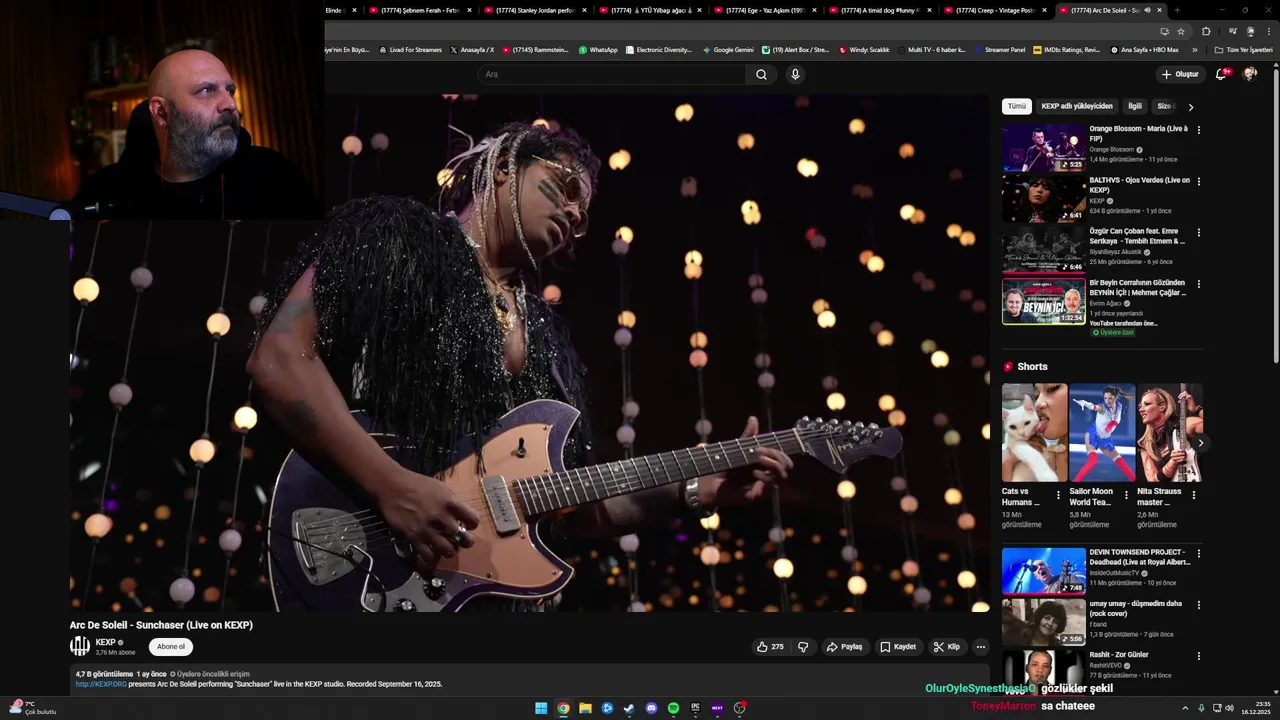This screenshot has width=1280, height=720.
Task: Select KEXP adlı yükleyiciden filter chip
Action: click(x=1076, y=106)
